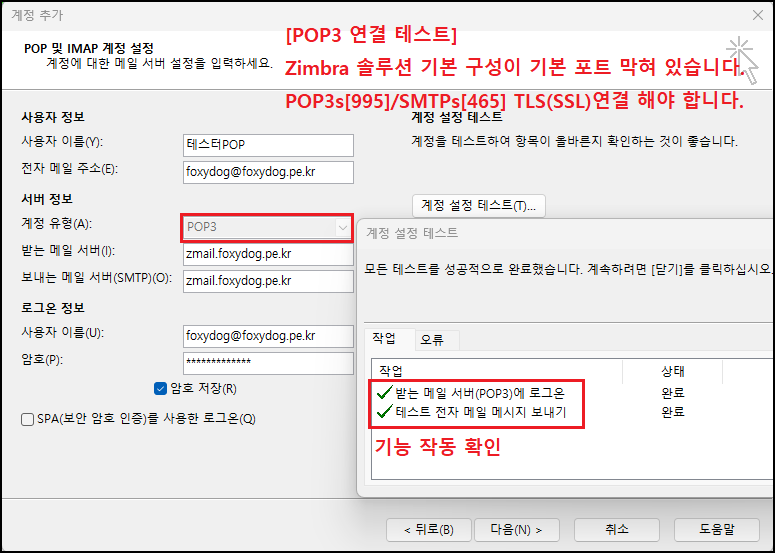The image size is (775, 553).
Task: Select the 받는 메일 서버(POP3)에 로그온 row
Action: (571, 393)
